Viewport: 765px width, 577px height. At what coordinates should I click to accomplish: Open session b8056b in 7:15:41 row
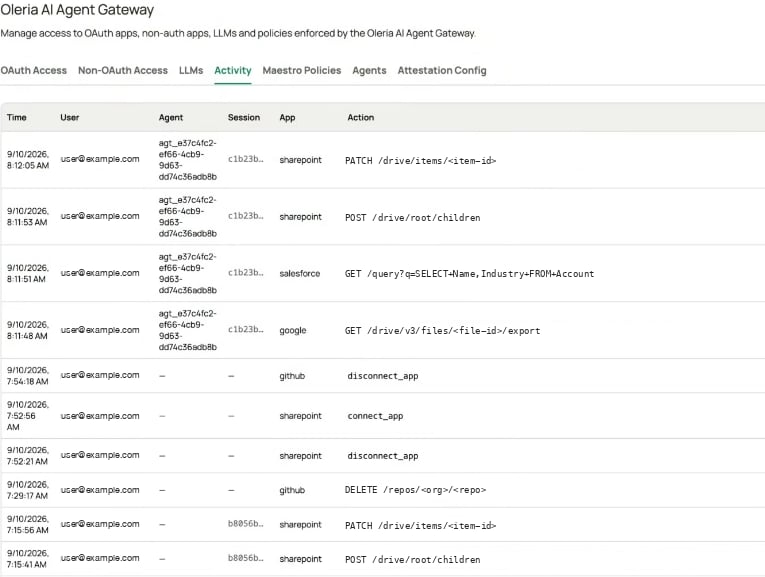pos(245,558)
